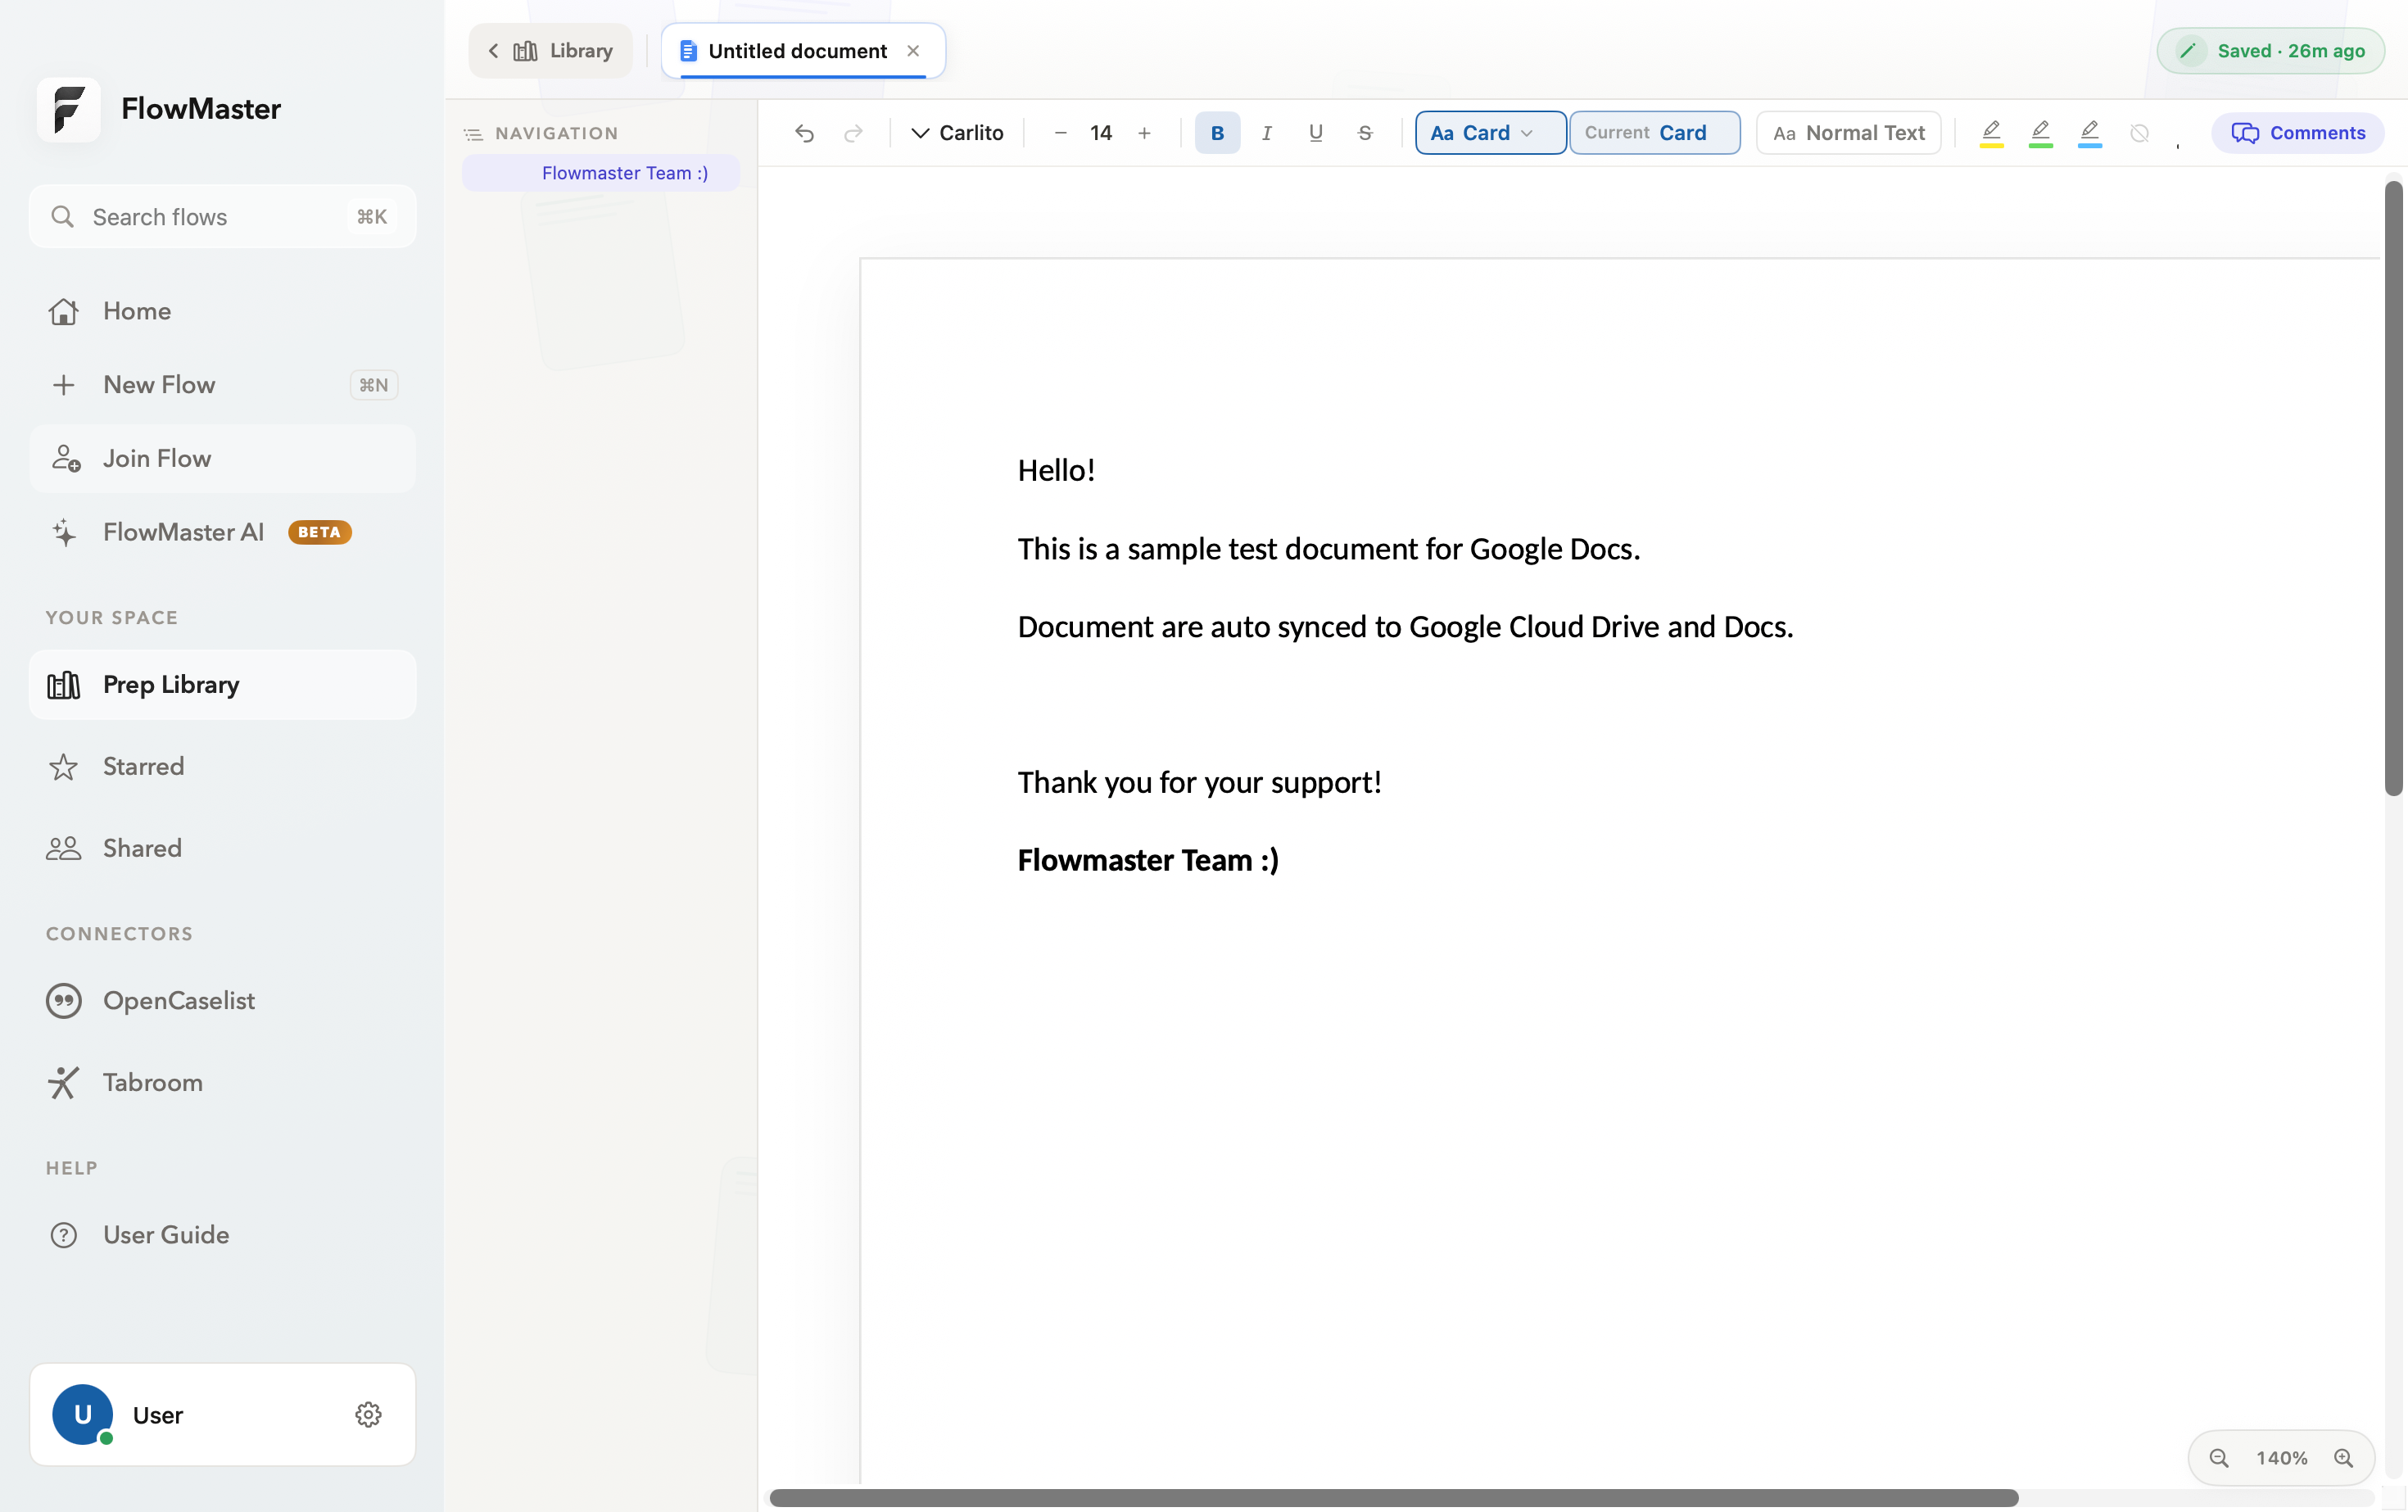Click the Current Card button
Screen dimensions: 2408x1512
coord(1654,133)
